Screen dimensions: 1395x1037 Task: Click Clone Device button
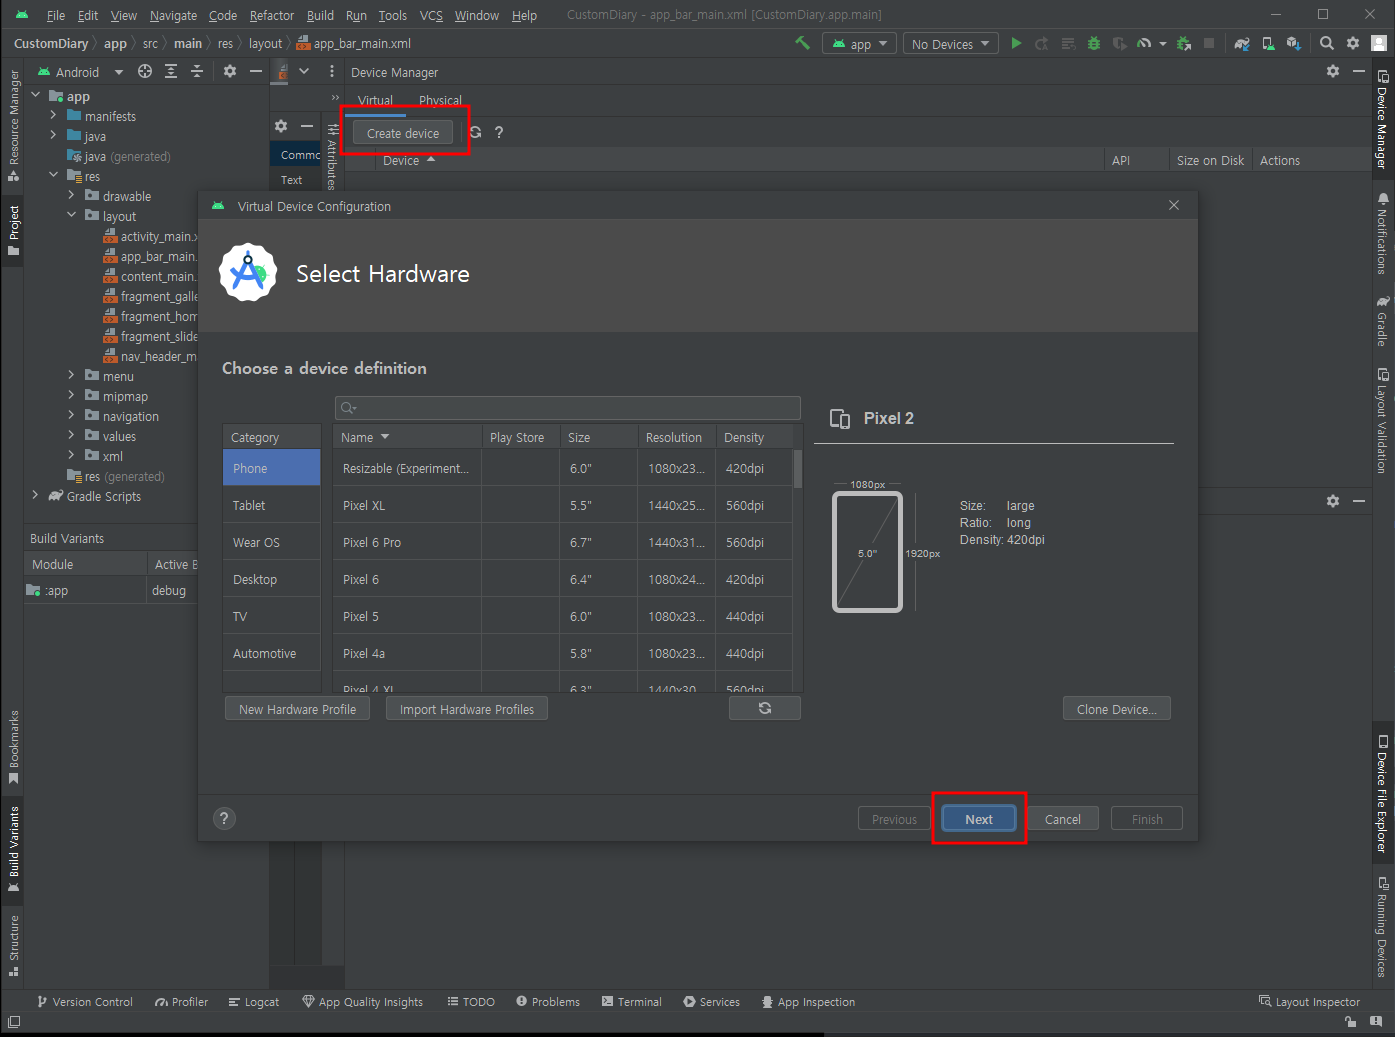(1117, 709)
